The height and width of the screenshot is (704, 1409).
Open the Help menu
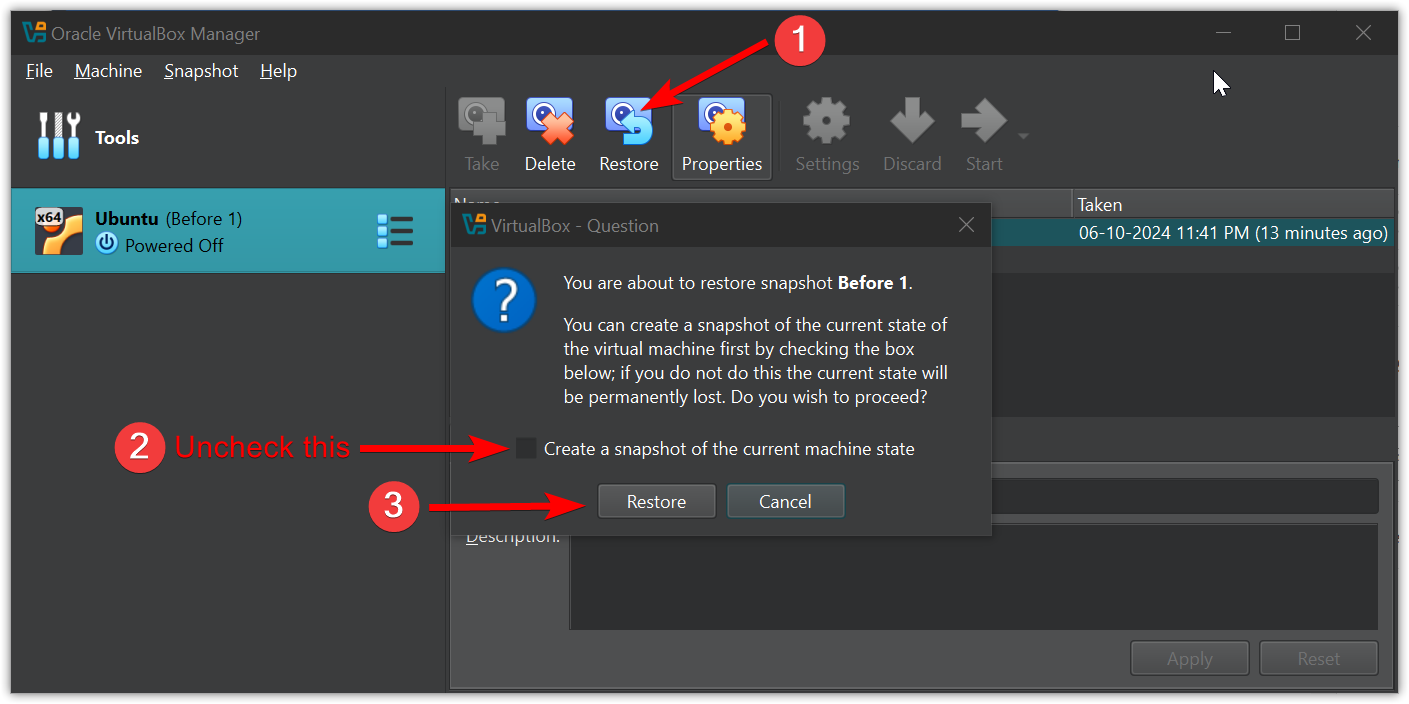coord(278,71)
